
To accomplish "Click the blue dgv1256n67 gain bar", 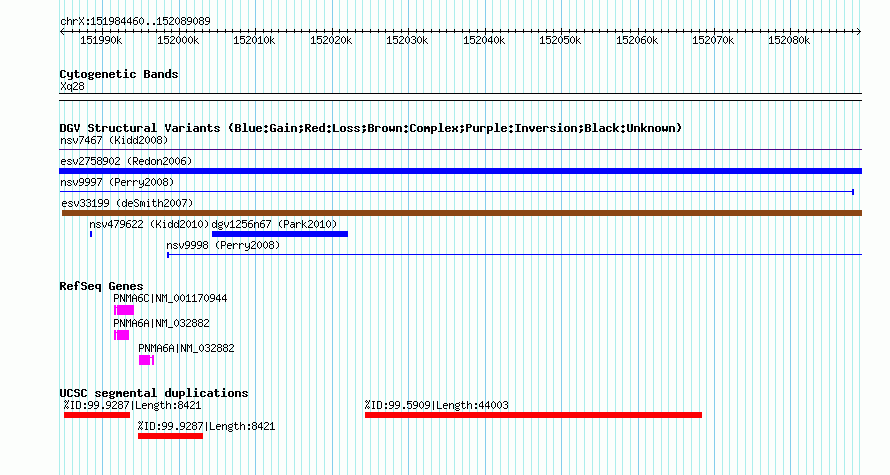I will click(280, 234).
